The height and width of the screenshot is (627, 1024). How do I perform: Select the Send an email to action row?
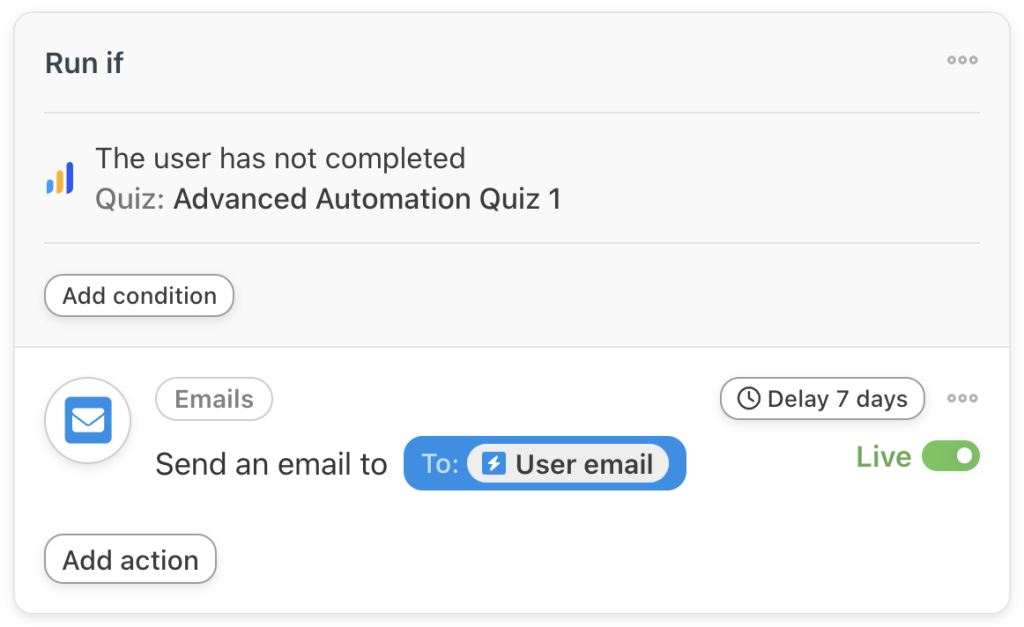[272, 463]
